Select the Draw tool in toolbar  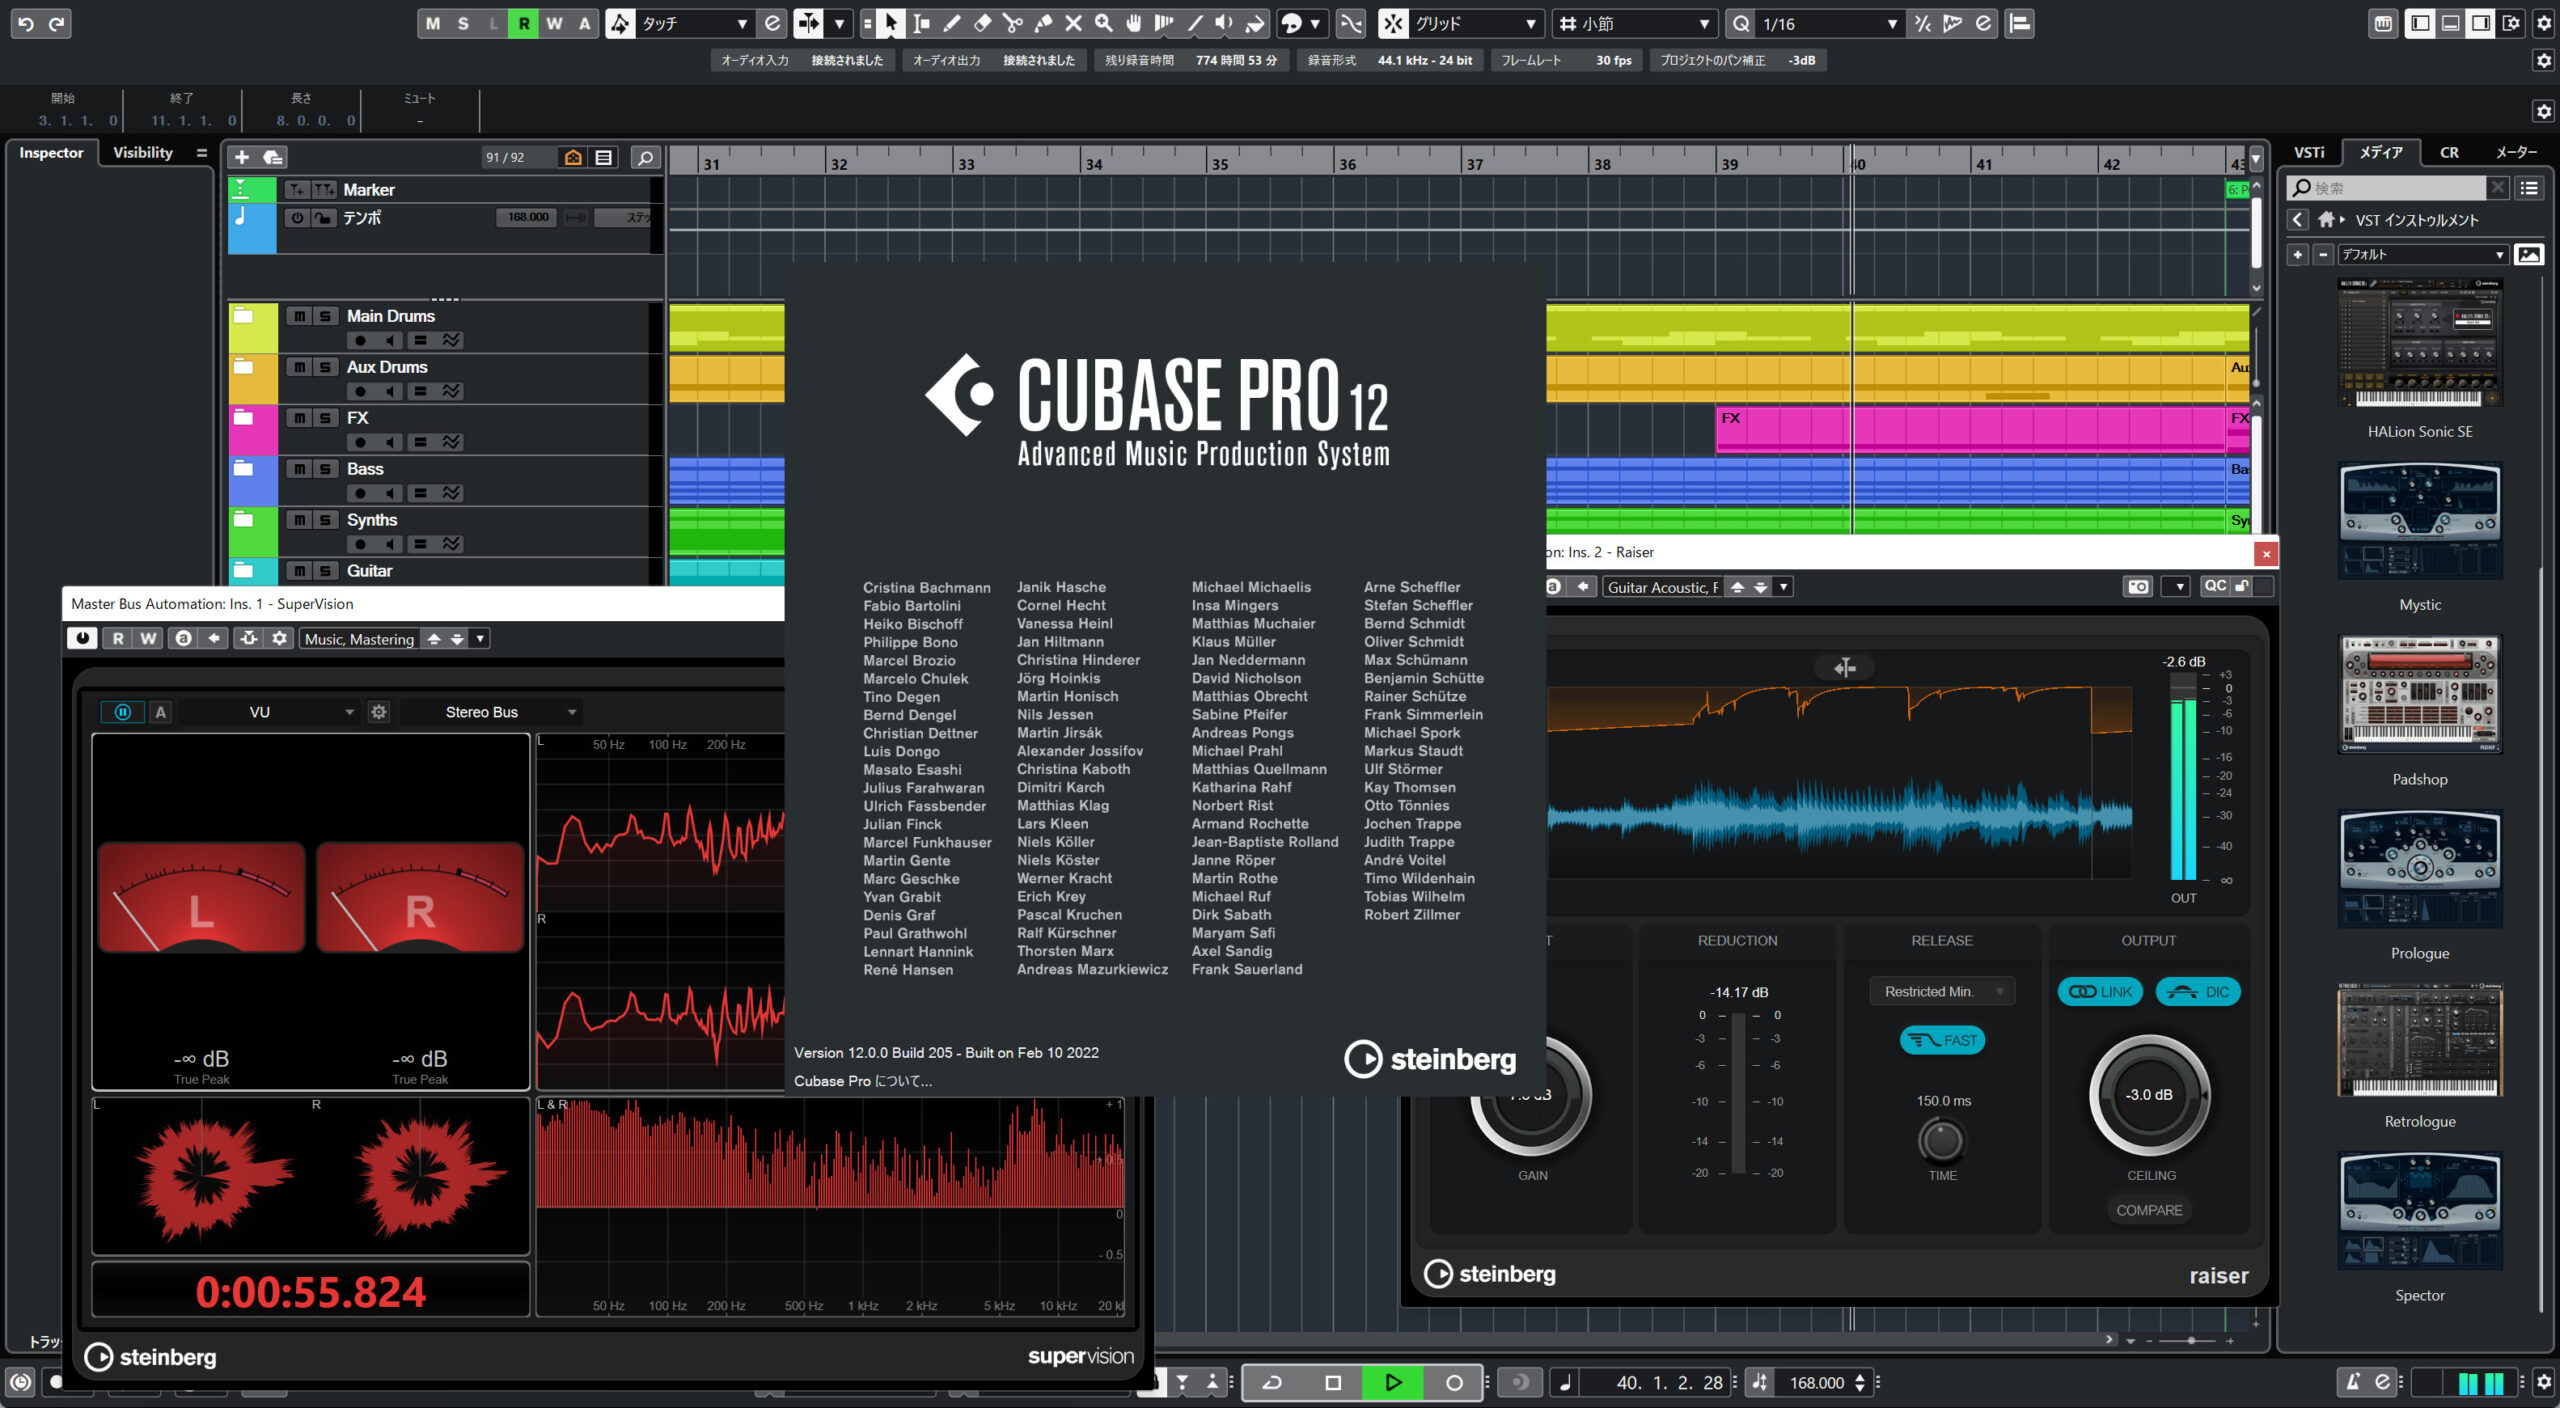click(950, 23)
